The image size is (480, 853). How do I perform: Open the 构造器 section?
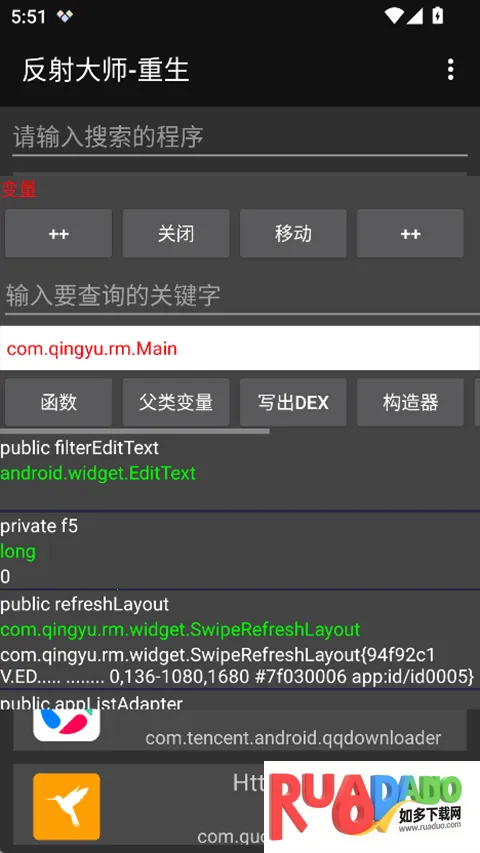410,403
